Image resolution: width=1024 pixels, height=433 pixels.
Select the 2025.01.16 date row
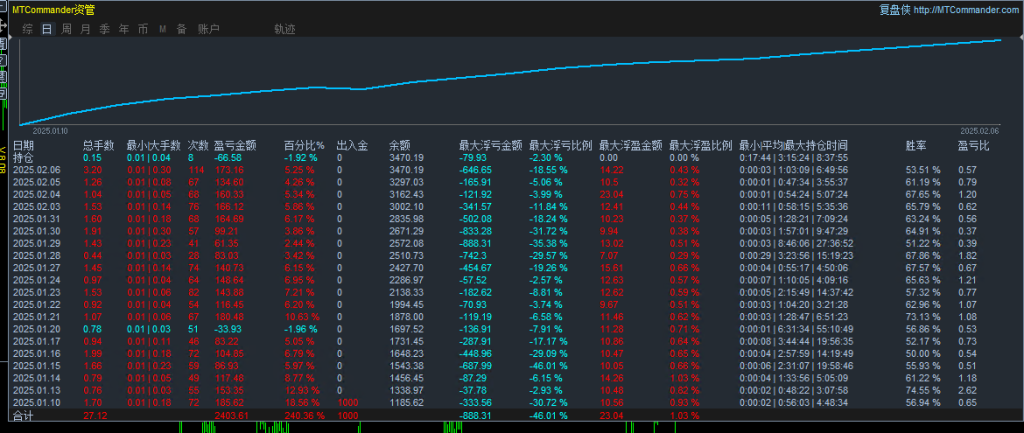[x=38, y=353]
